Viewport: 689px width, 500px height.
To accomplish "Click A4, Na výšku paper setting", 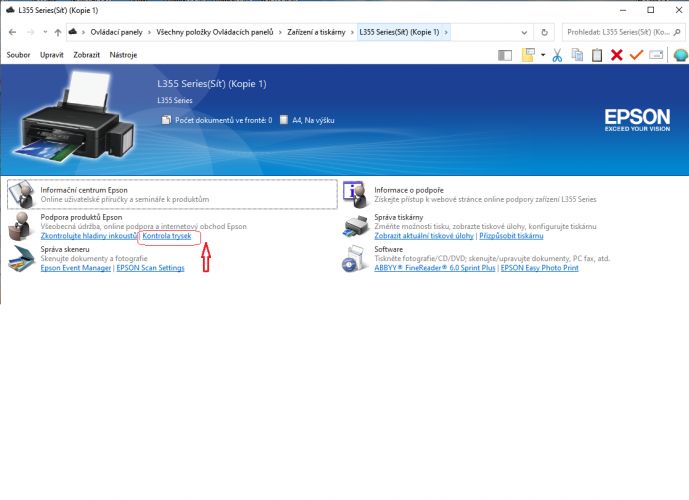I will pyautogui.click(x=313, y=120).
